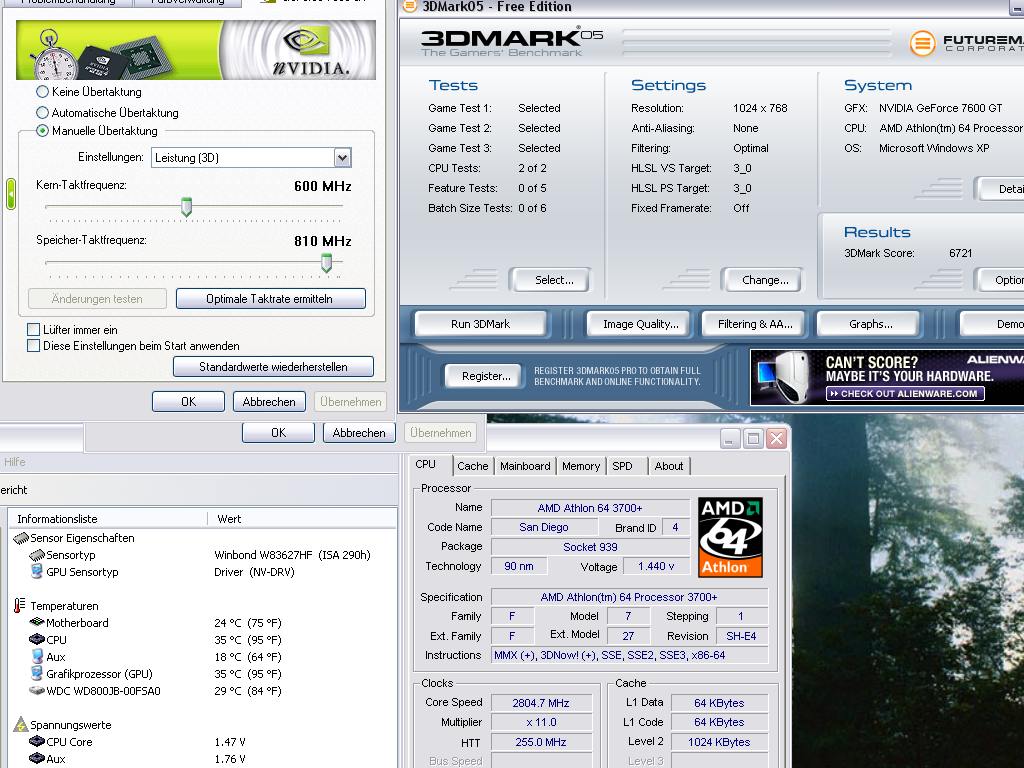Select the Automatische Übertaktung radio option
The width and height of the screenshot is (1024, 768).
[x=42, y=112]
